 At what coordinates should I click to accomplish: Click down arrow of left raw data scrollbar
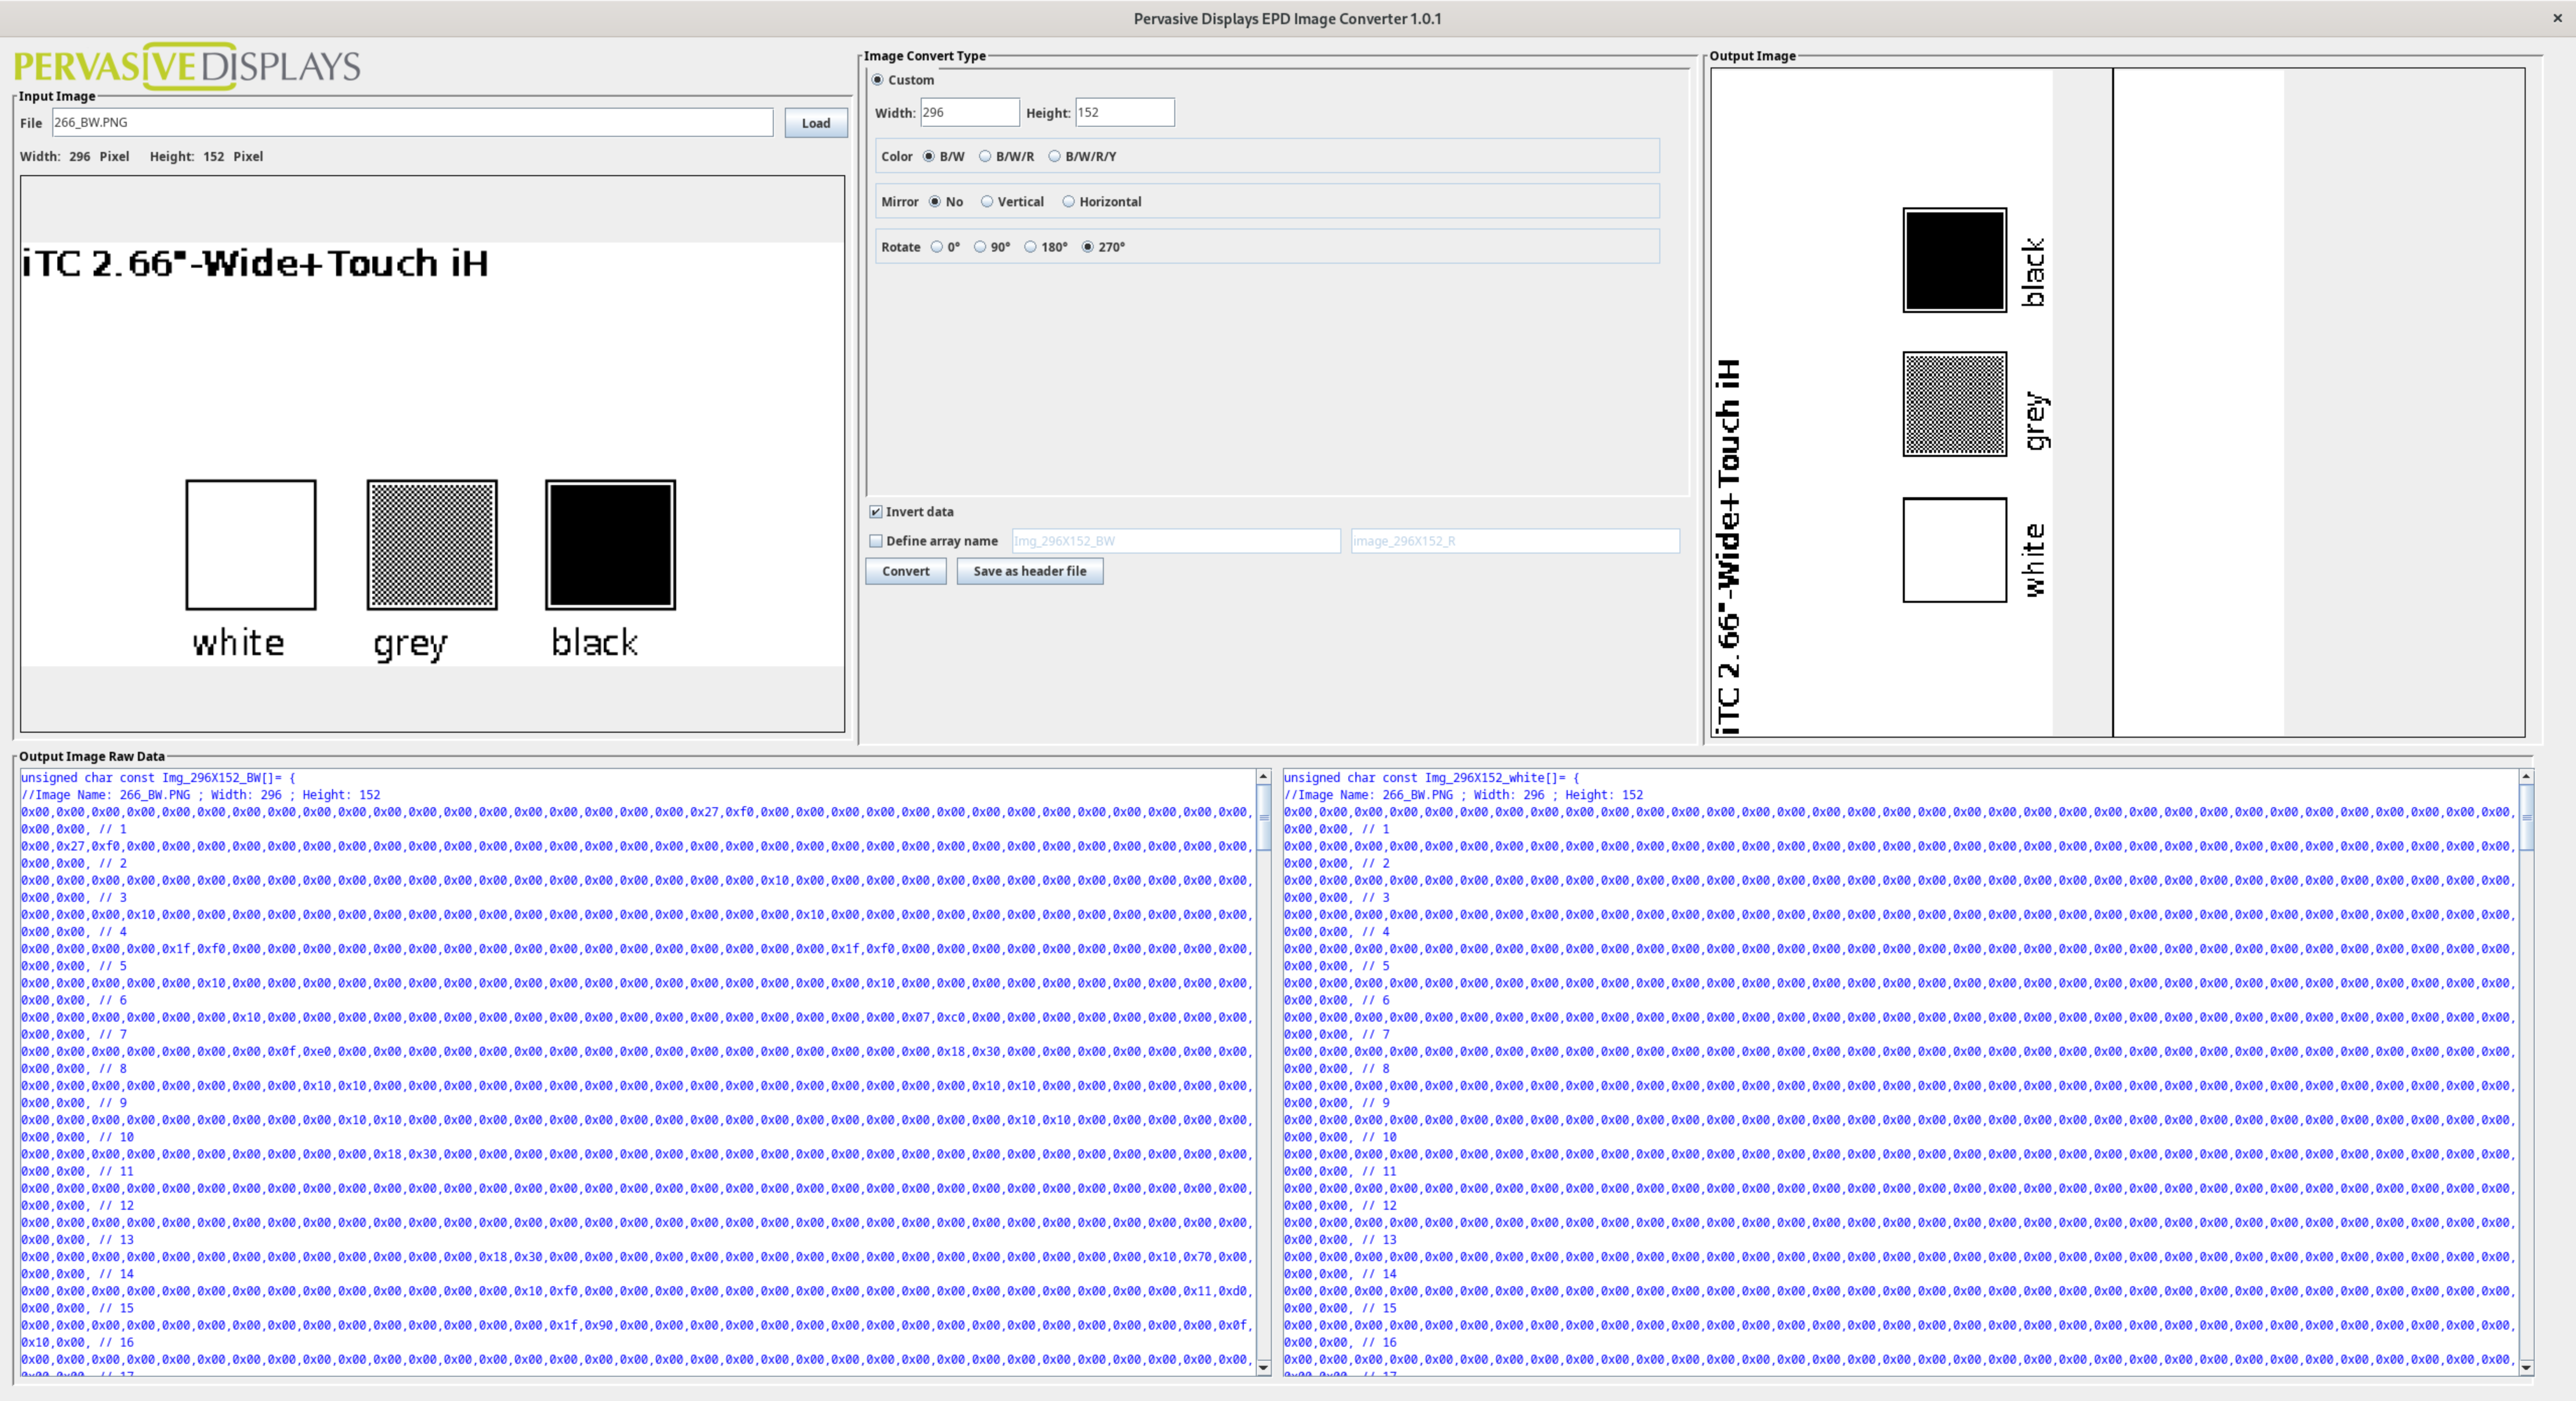(1263, 1367)
